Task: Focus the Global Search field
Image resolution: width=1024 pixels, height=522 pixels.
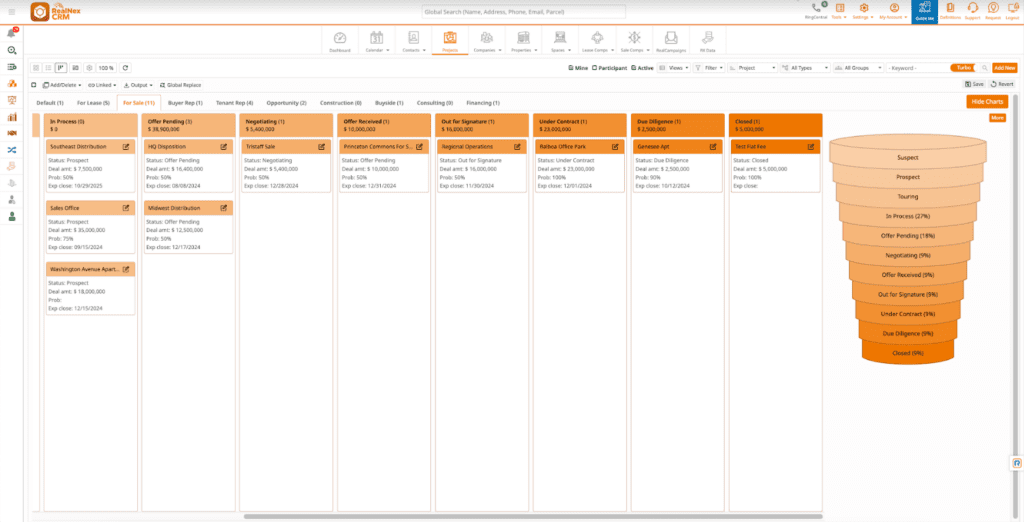Action: pos(524,12)
